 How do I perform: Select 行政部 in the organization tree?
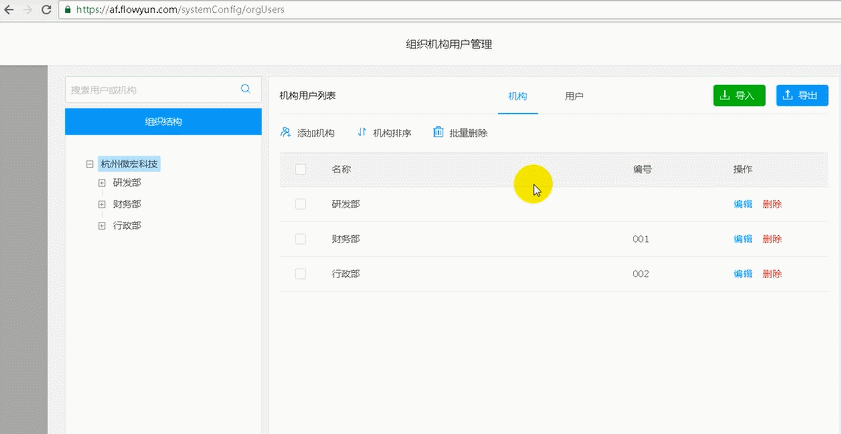pos(127,226)
